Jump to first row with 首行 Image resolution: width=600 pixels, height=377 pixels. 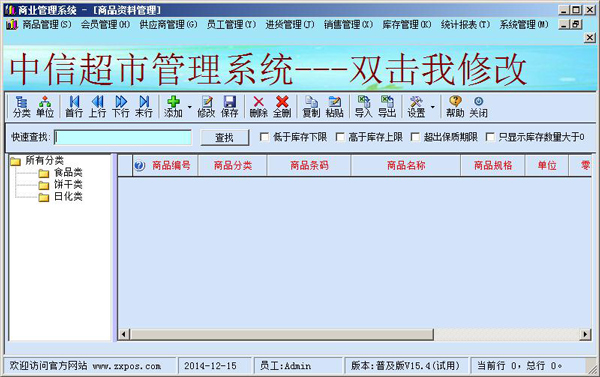[x=74, y=106]
